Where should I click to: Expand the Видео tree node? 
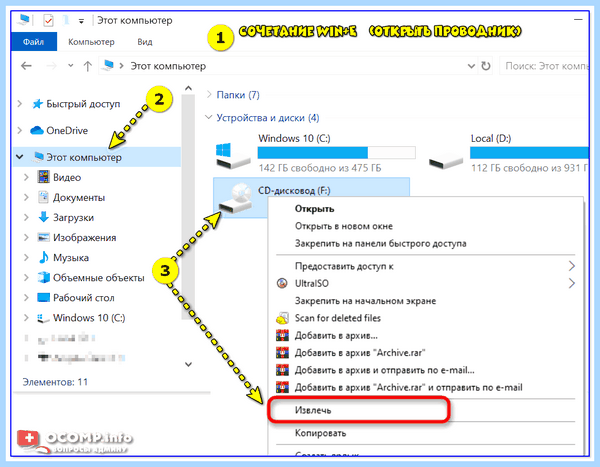tap(26, 177)
